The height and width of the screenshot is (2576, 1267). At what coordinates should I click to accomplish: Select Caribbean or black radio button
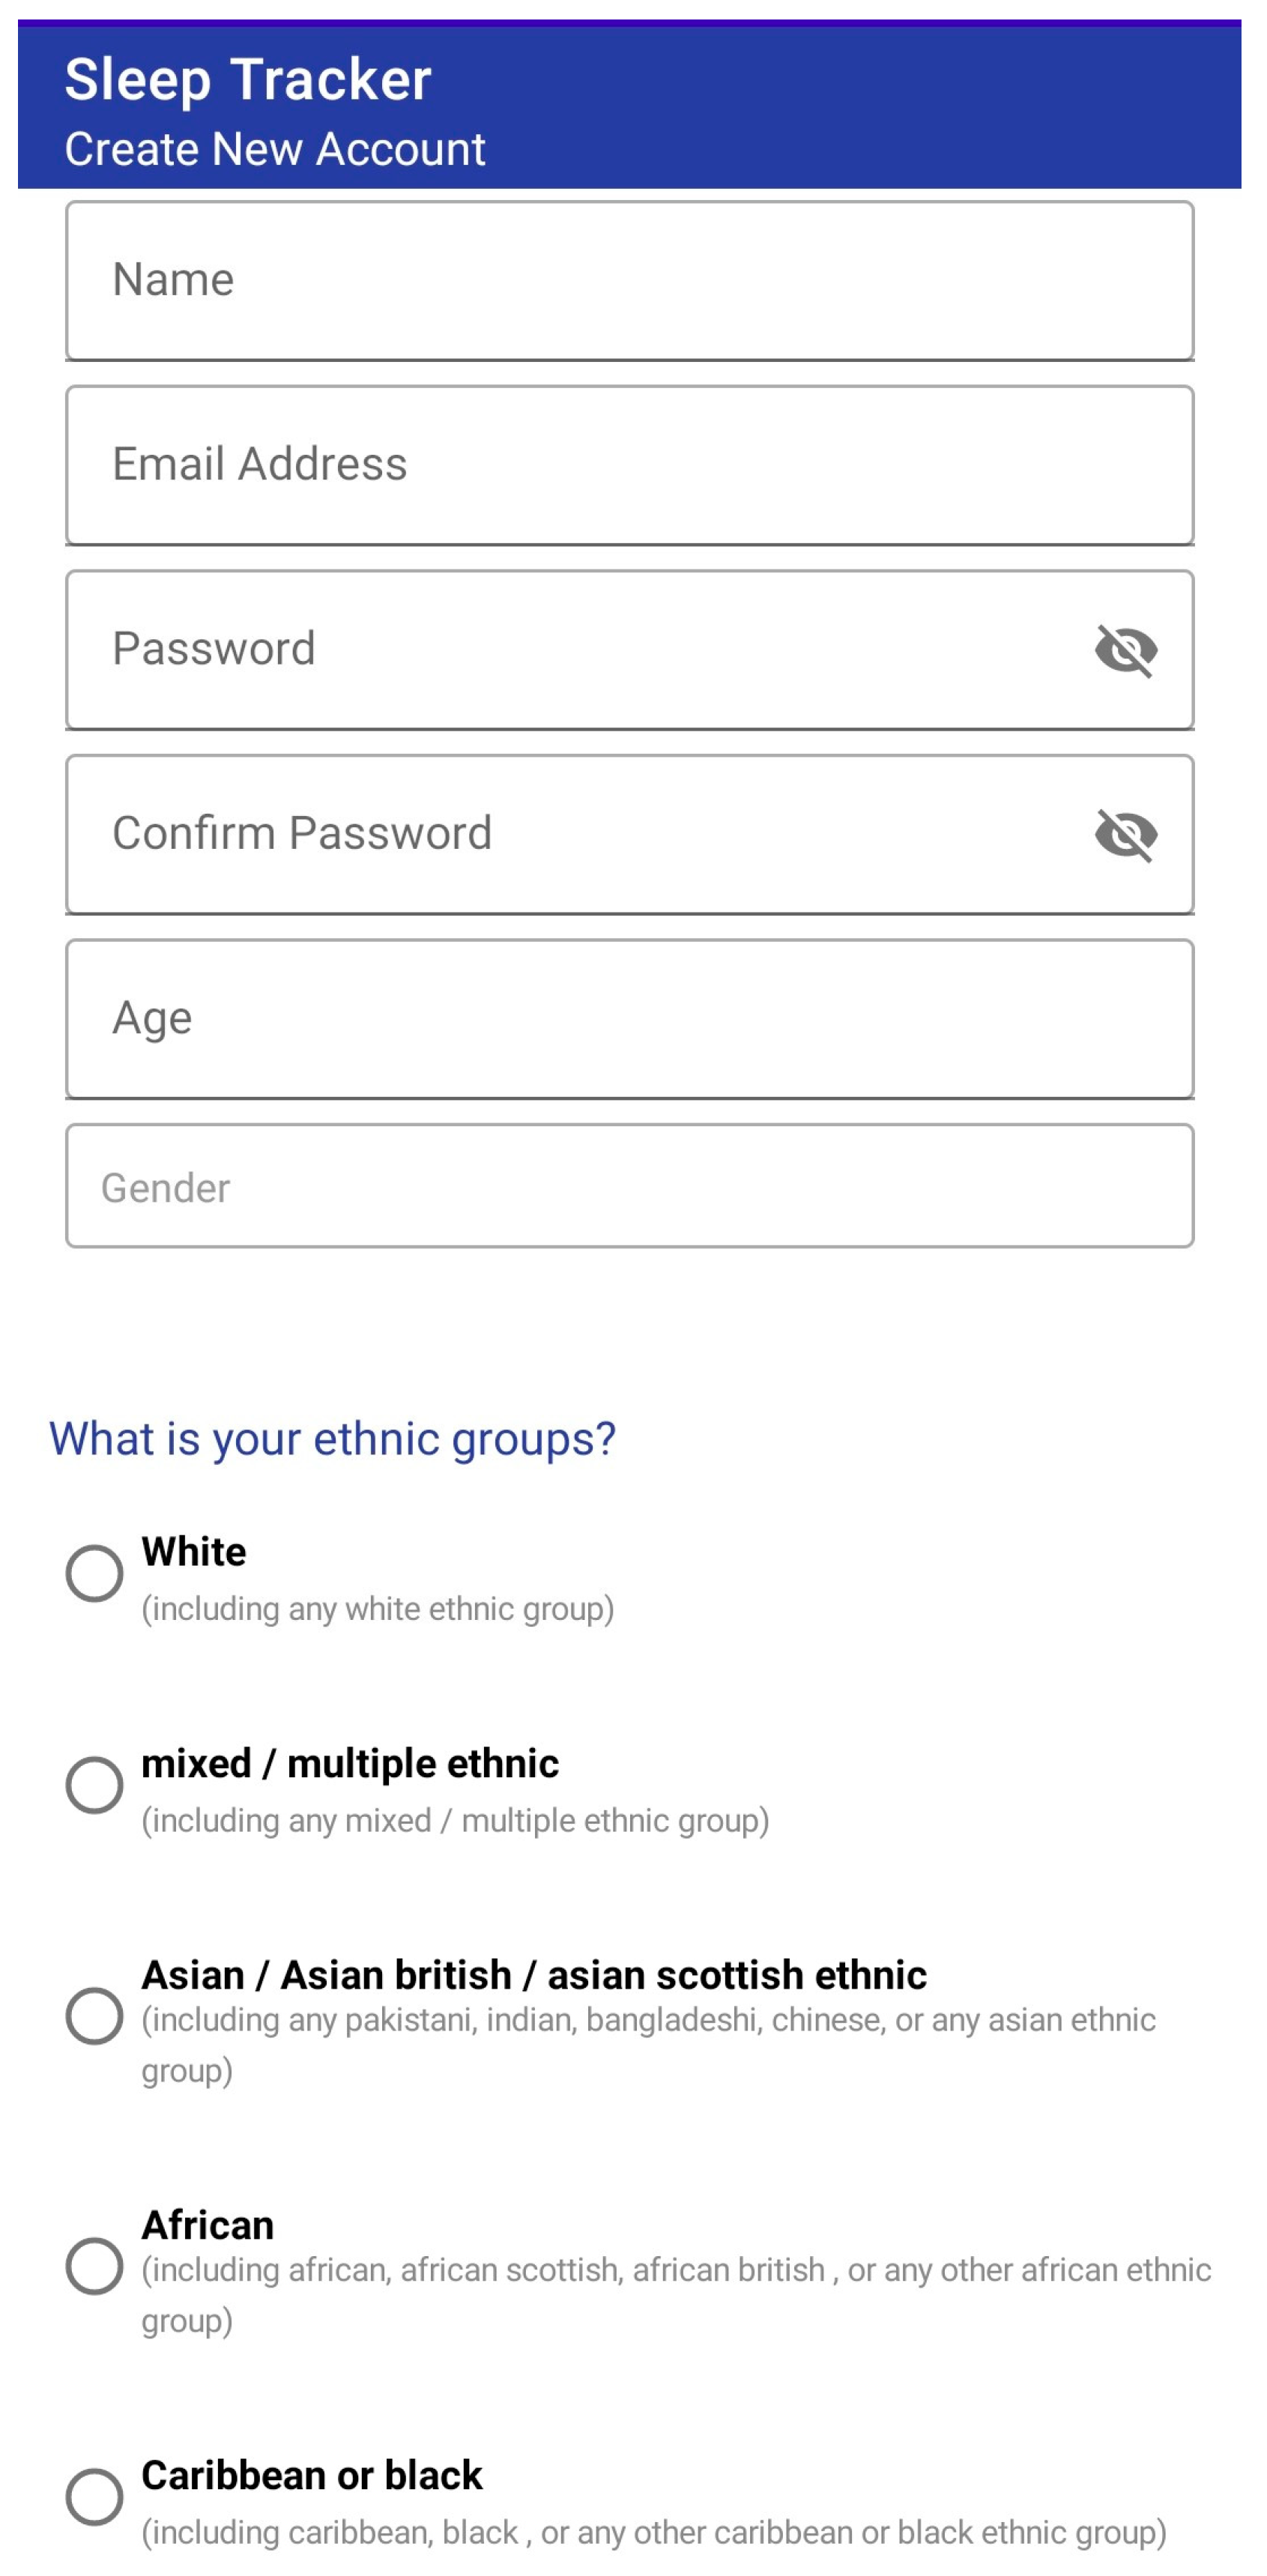coord(94,2496)
